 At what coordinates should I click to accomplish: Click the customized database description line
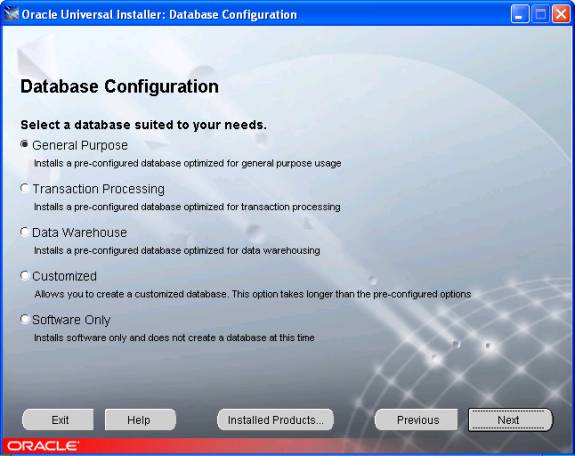pos(253,294)
